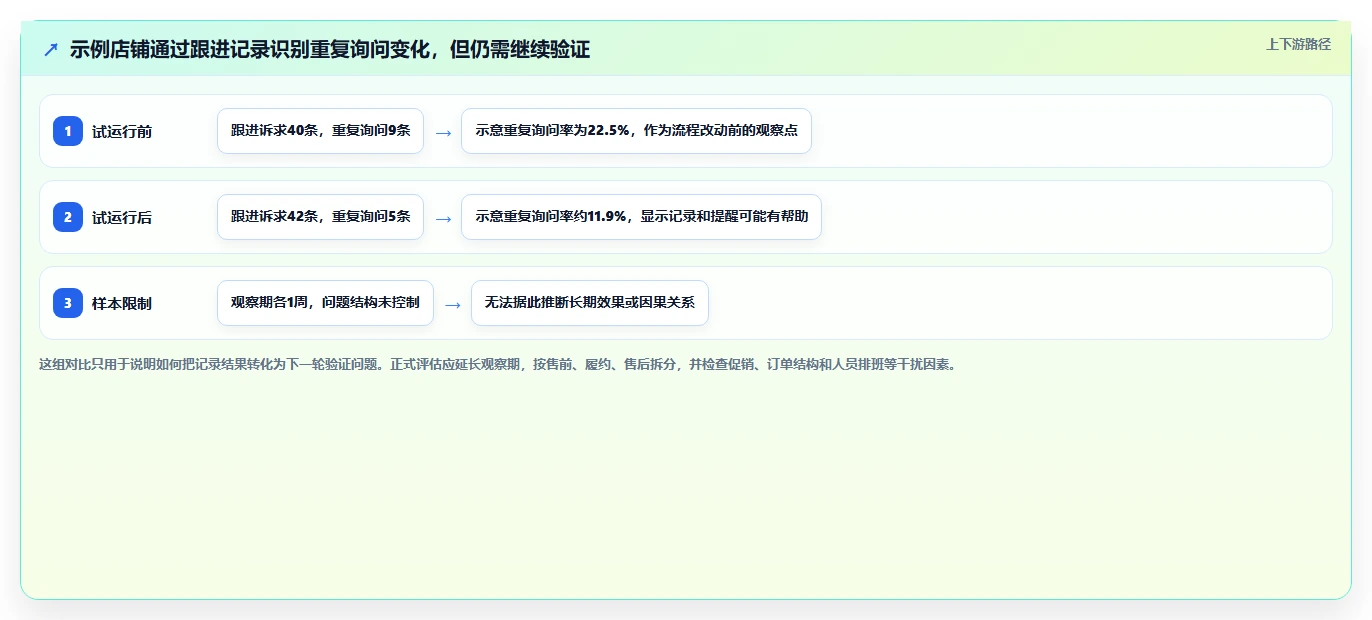1372x620 pixels.
Task: Click the trend arrow icon beside the title
Action: pos(51,49)
